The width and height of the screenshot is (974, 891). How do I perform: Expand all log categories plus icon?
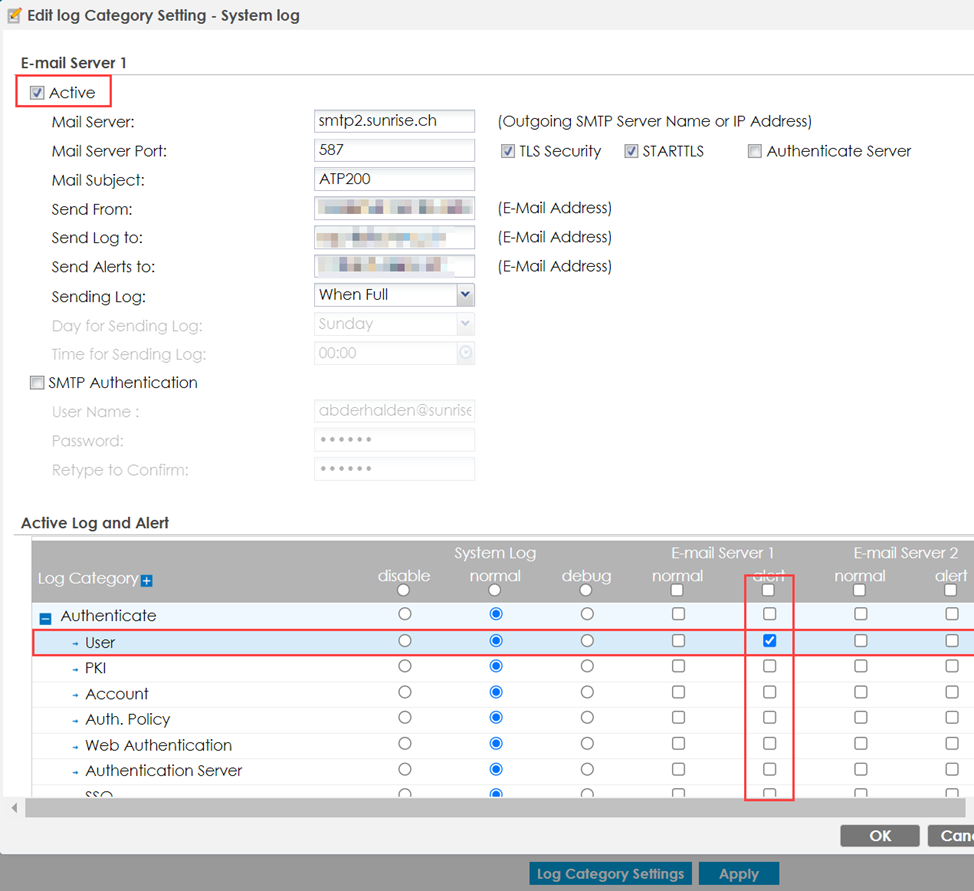click(x=147, y=580)
